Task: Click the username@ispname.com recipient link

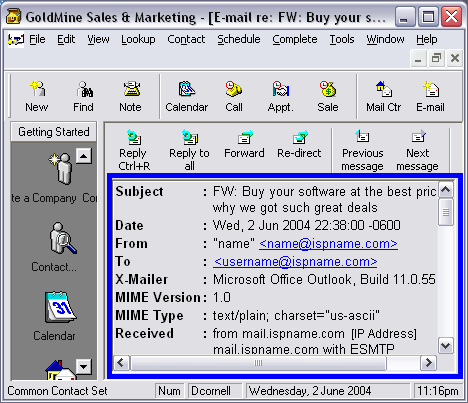Action: point(295,262)
